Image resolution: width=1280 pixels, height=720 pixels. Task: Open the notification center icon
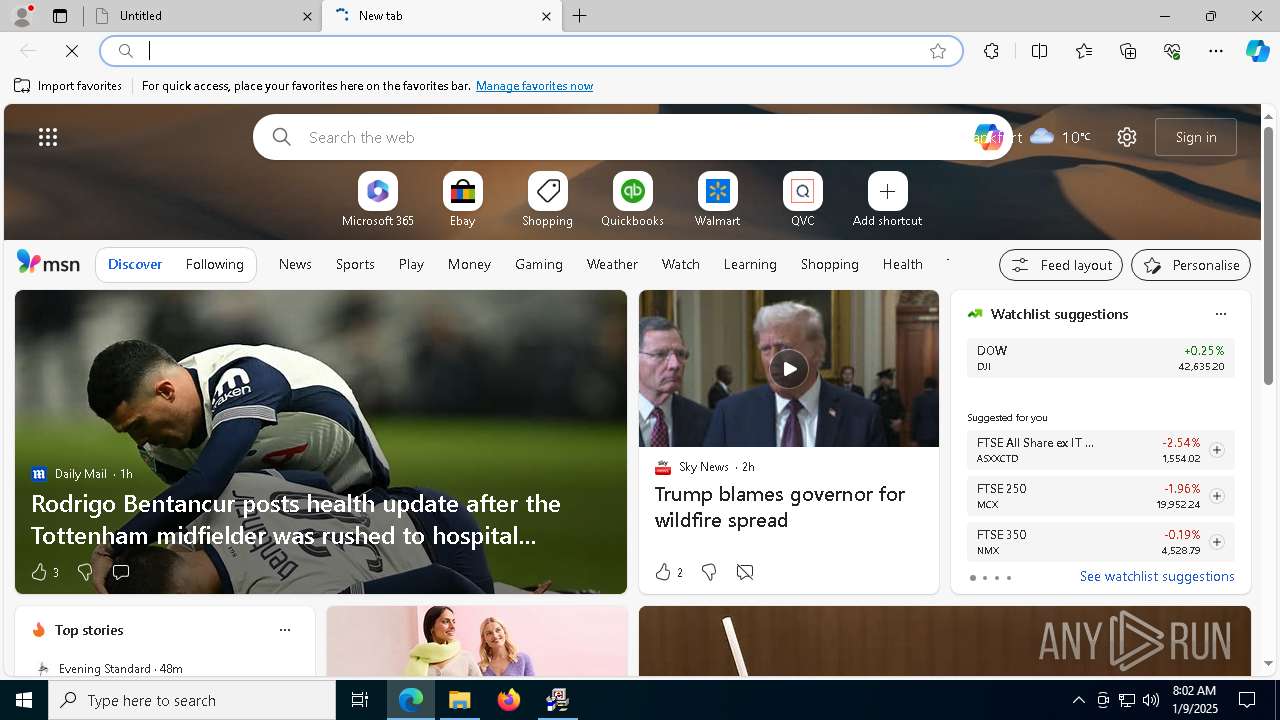[1247, 700]
